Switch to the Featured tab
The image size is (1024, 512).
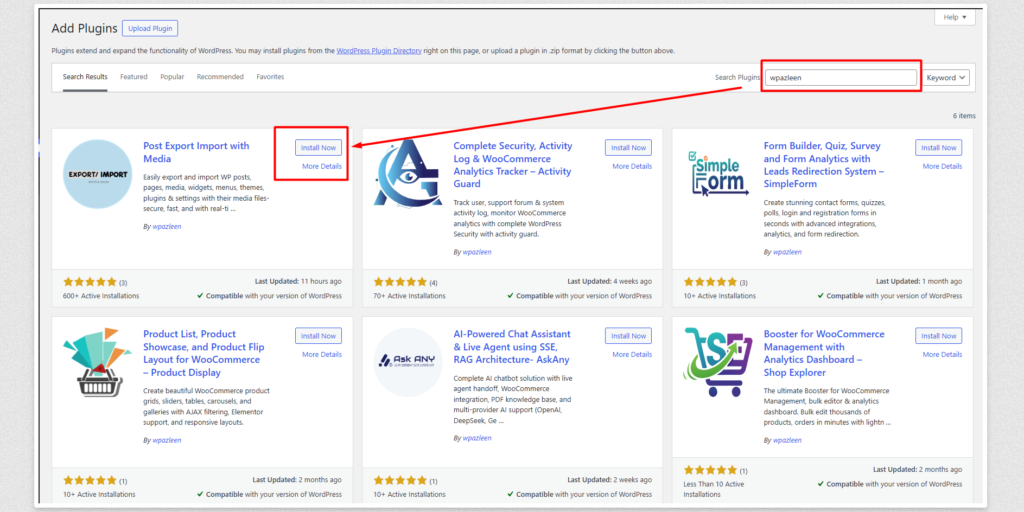pyautogui.click(x=134, y=77)
